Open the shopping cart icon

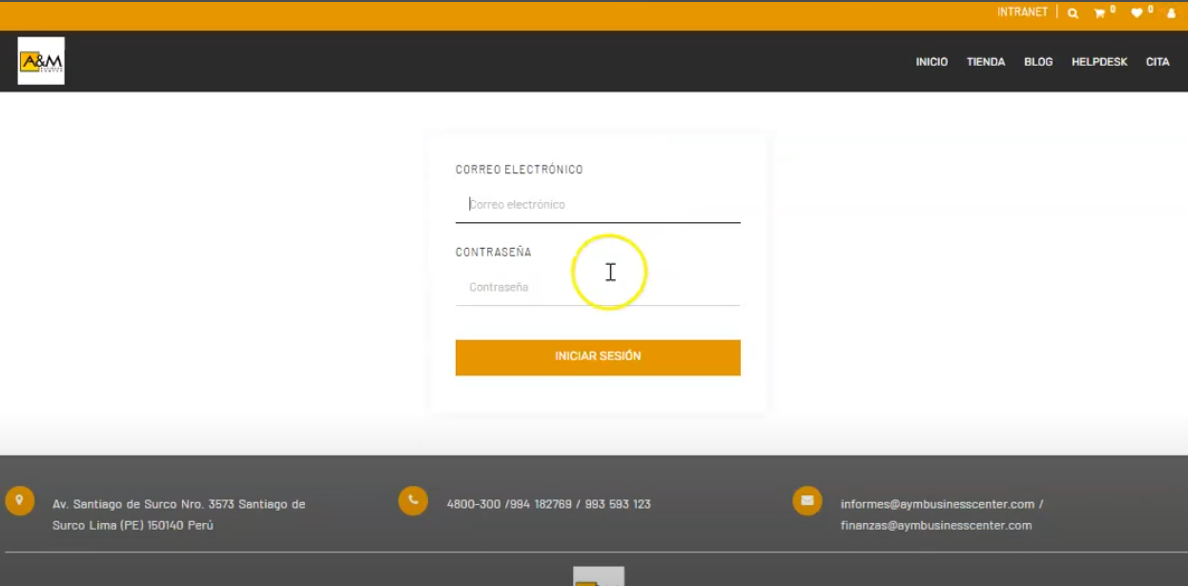(1100, 14)
